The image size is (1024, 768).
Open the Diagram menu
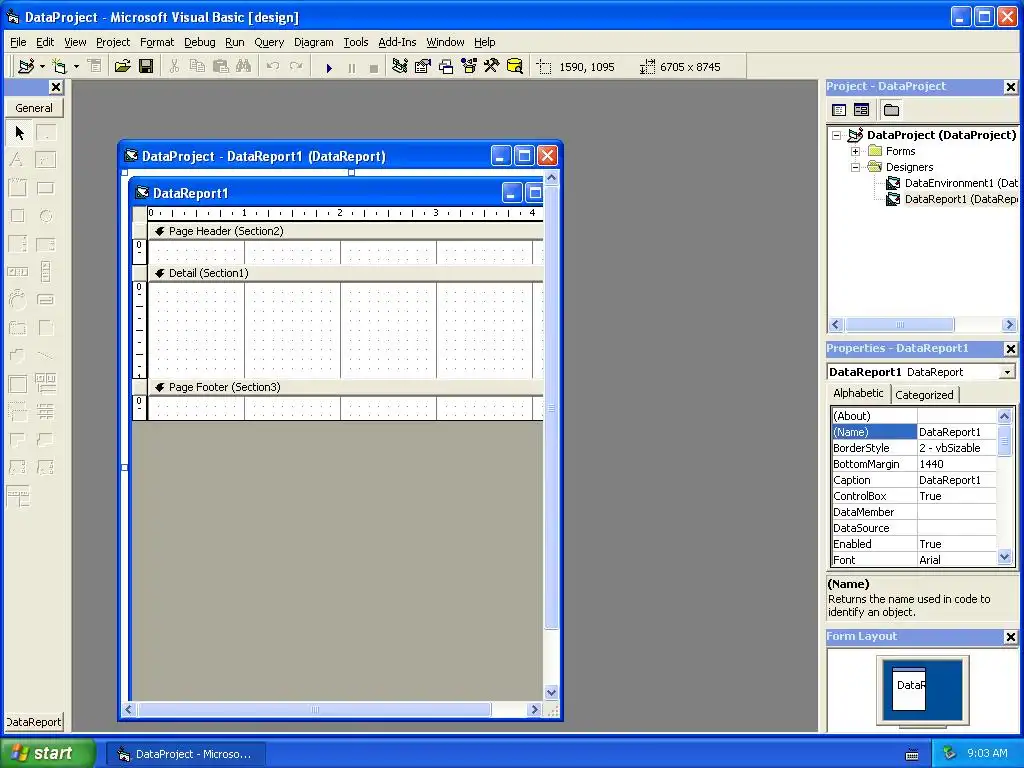point(313,42)
